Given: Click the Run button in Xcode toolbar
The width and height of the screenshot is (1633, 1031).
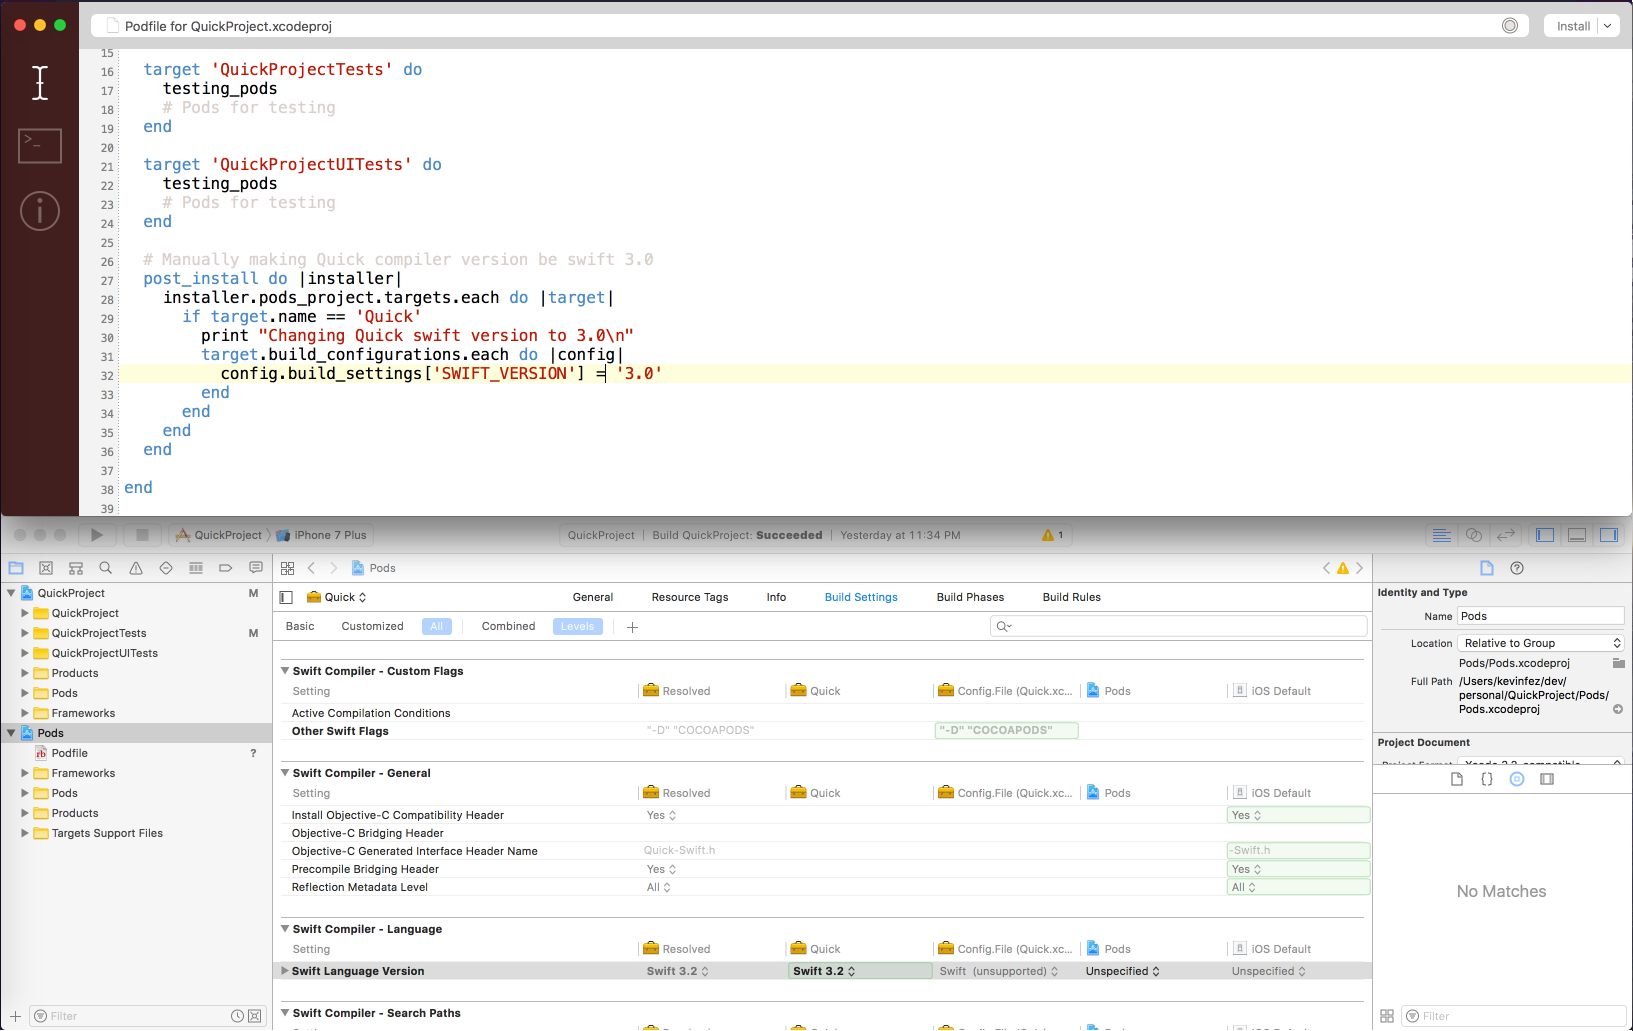Looking at the screenshot, I should 97,535.
